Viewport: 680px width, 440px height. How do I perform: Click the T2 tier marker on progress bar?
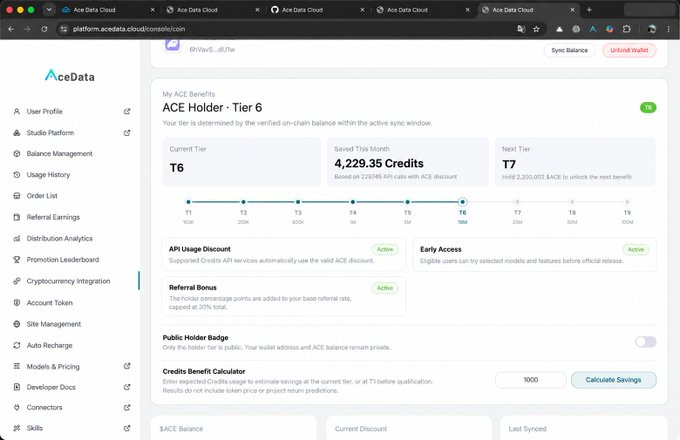pyautogui.click(x=243, y=202)
